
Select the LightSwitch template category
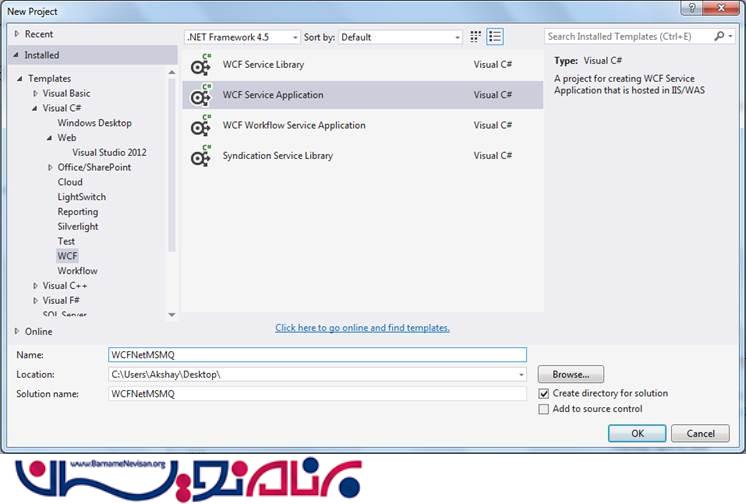(x=81, y=197)
